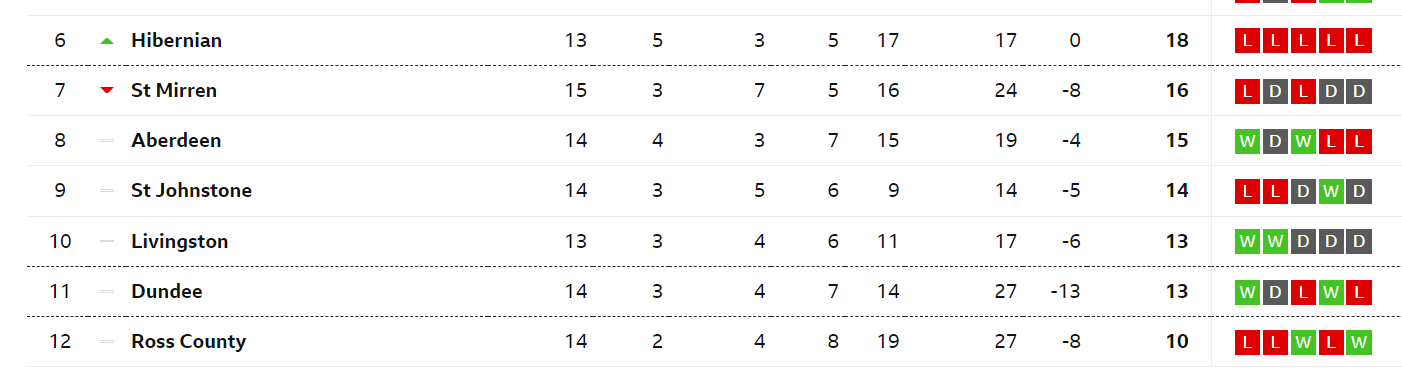Open the Aberdeen team link
This screenshot has width=1402, height=378.
click(176, 141)
